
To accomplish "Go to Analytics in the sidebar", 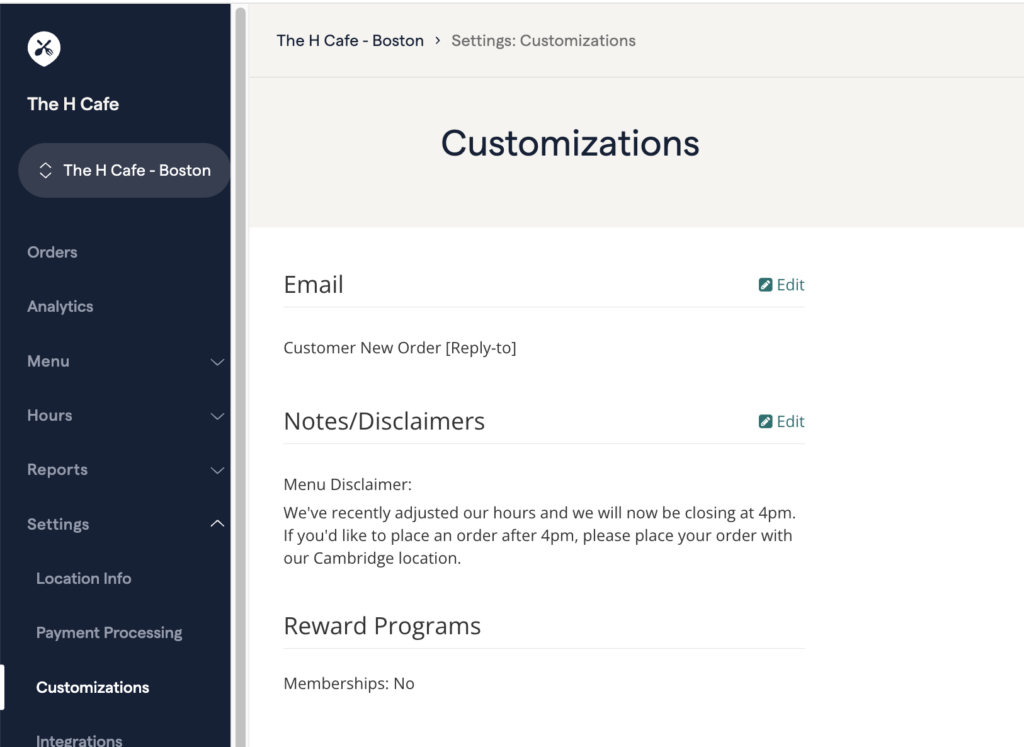I will (60, 307).
